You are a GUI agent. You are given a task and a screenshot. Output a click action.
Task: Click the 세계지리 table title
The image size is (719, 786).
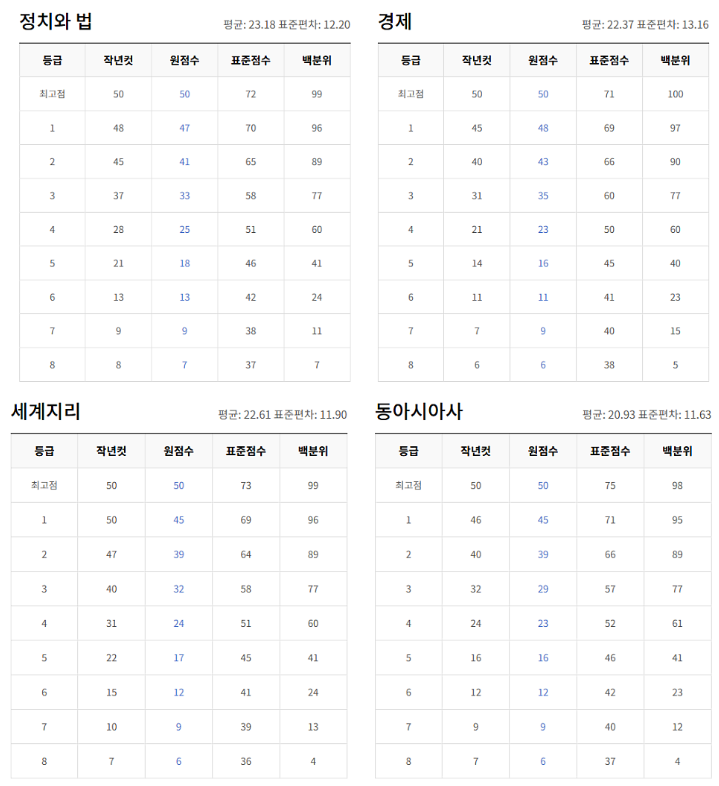46,412
